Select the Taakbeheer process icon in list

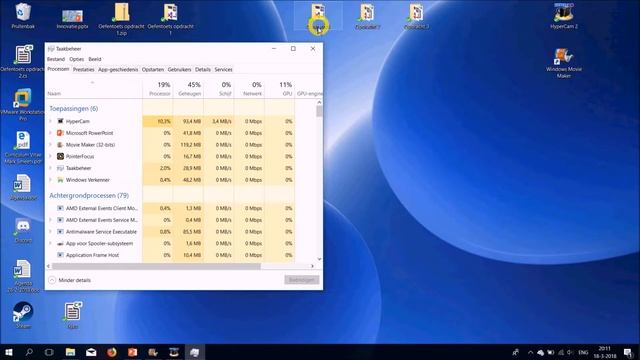(60, 168)
